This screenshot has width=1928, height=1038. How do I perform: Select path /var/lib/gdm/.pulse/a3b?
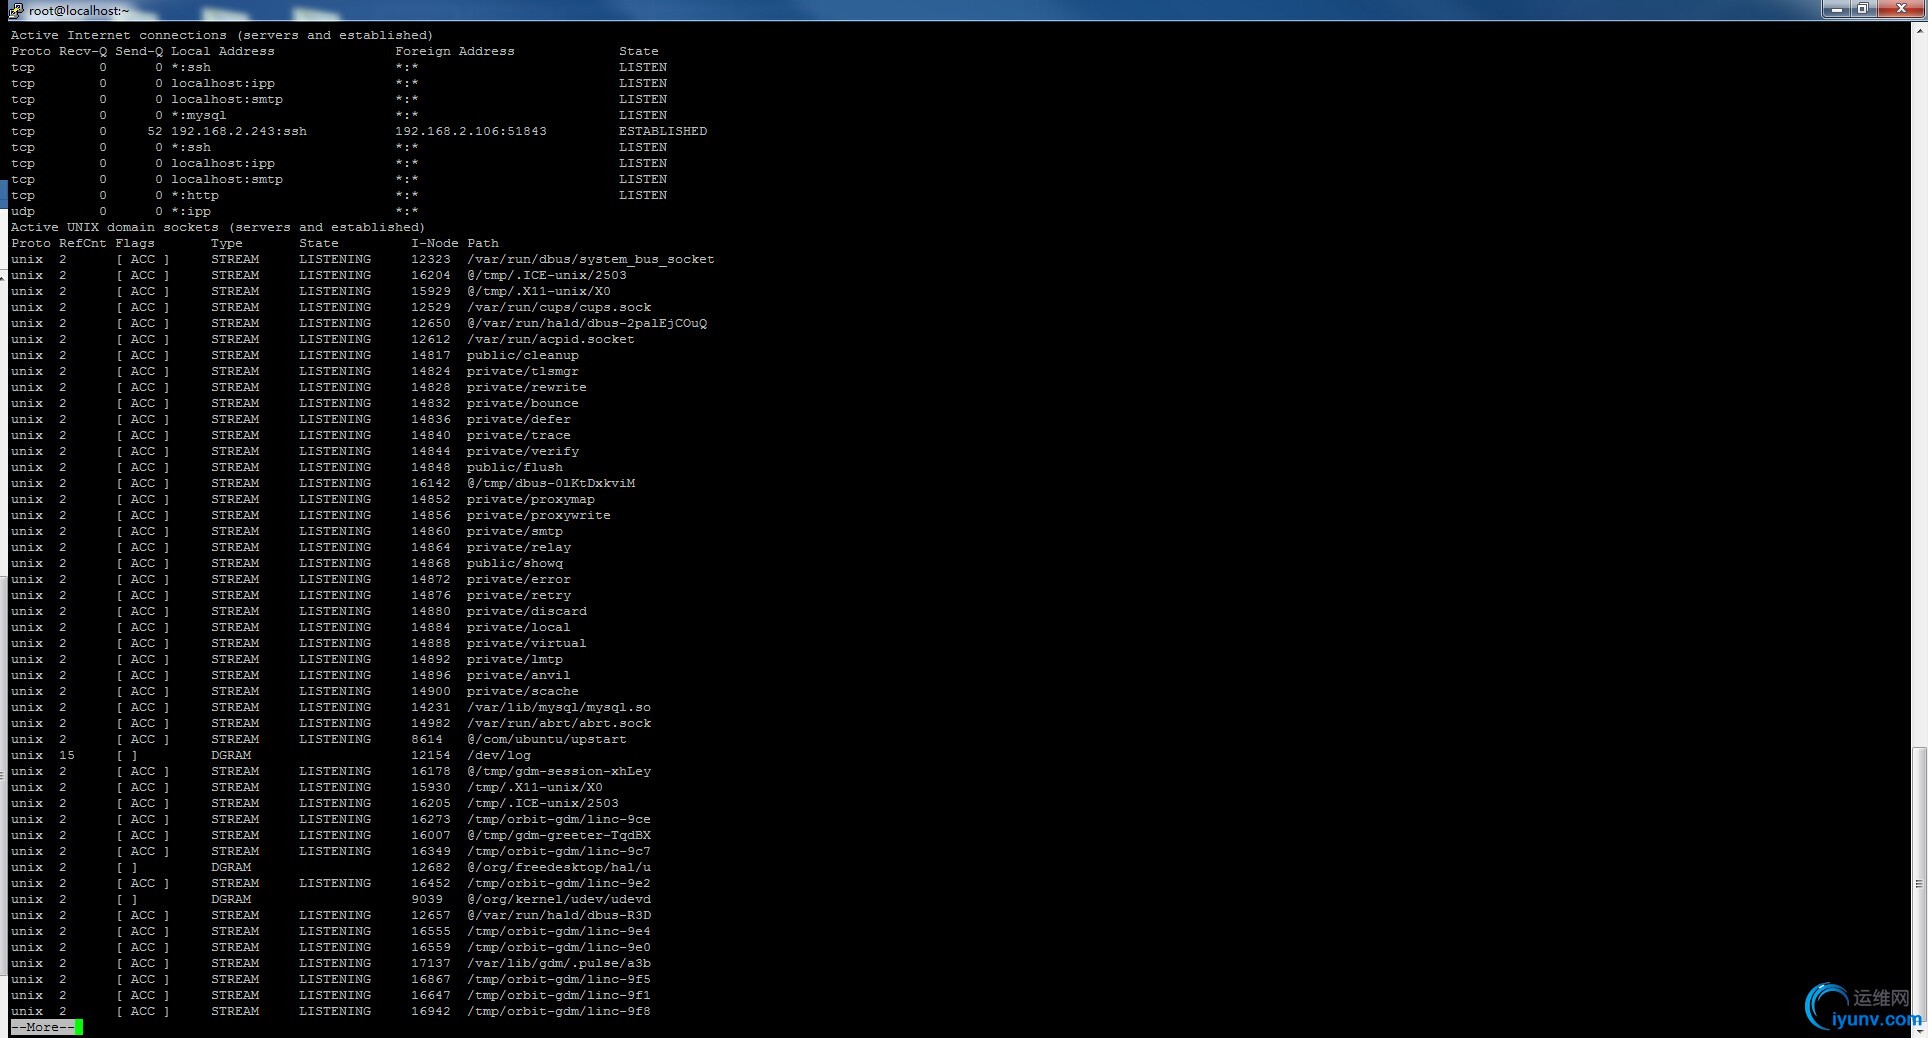click(559, 963)
